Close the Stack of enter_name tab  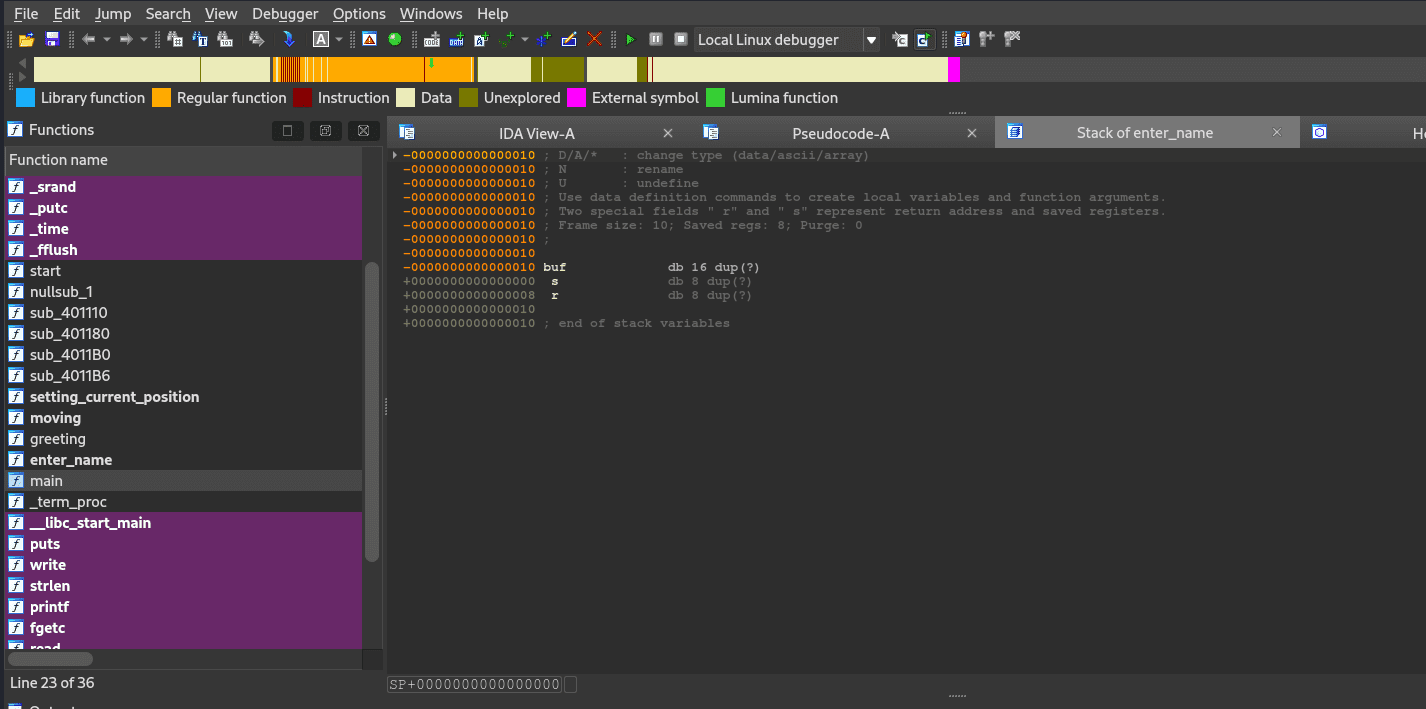pos(1276,132)
